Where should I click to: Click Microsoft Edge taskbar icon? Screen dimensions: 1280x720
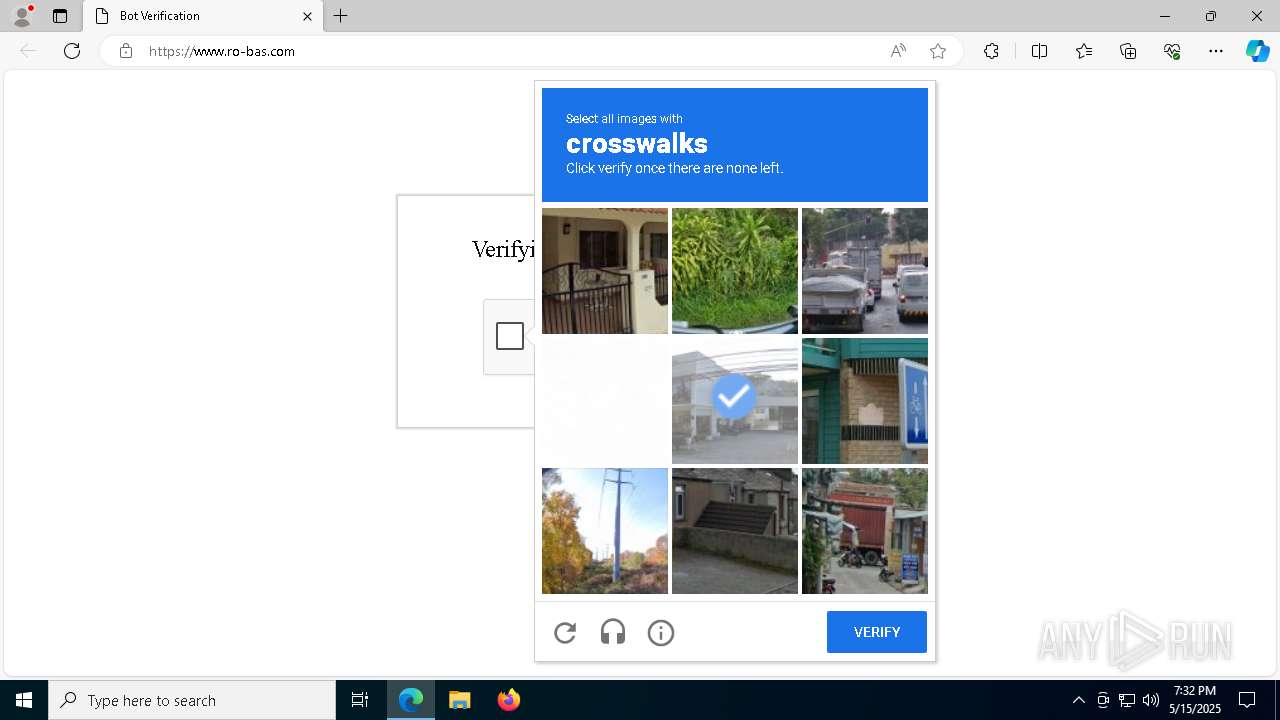tap(411, 700)
